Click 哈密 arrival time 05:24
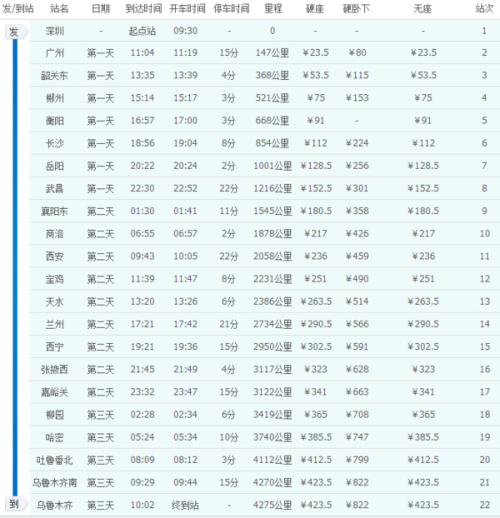Image resolution: width=500 pixels, height=518 pixels. (x=142, y=437)
